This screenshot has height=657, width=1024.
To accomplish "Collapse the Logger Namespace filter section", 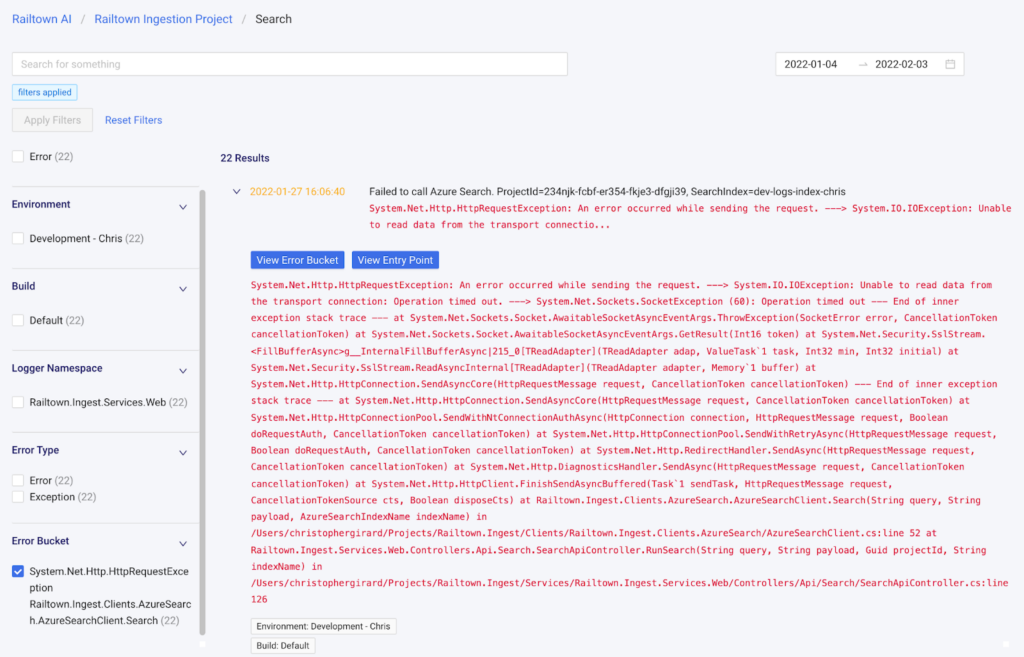I will pos(183,371).
